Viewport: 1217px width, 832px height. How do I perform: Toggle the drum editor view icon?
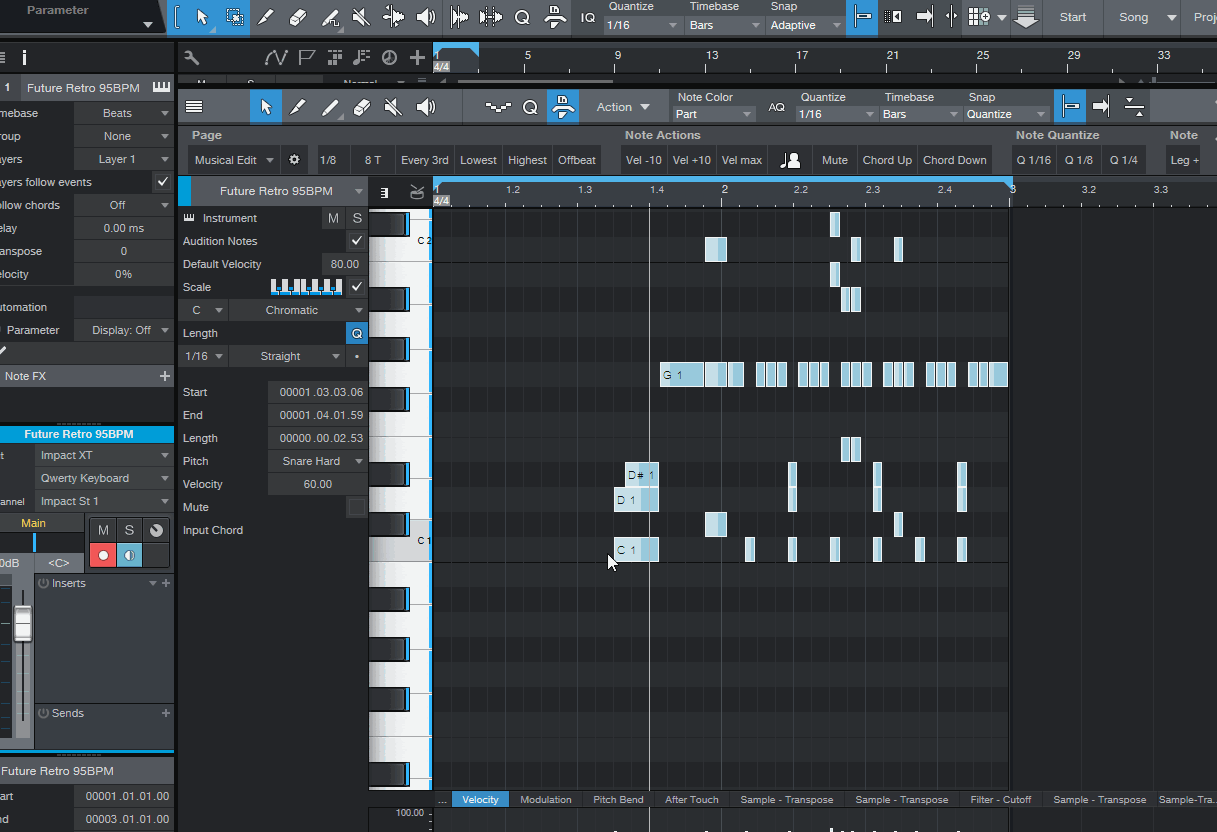[x=417, y=192]
